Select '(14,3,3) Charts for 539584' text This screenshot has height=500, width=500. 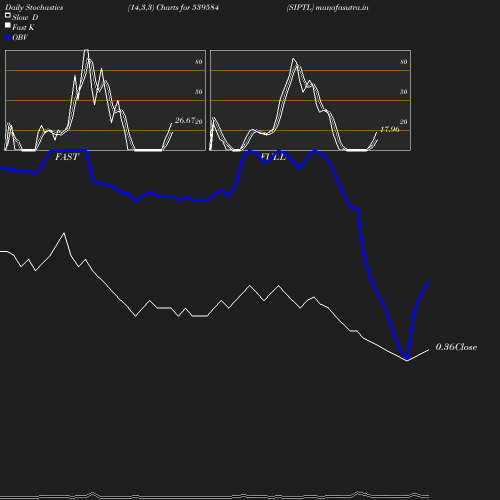coord(173,8)
